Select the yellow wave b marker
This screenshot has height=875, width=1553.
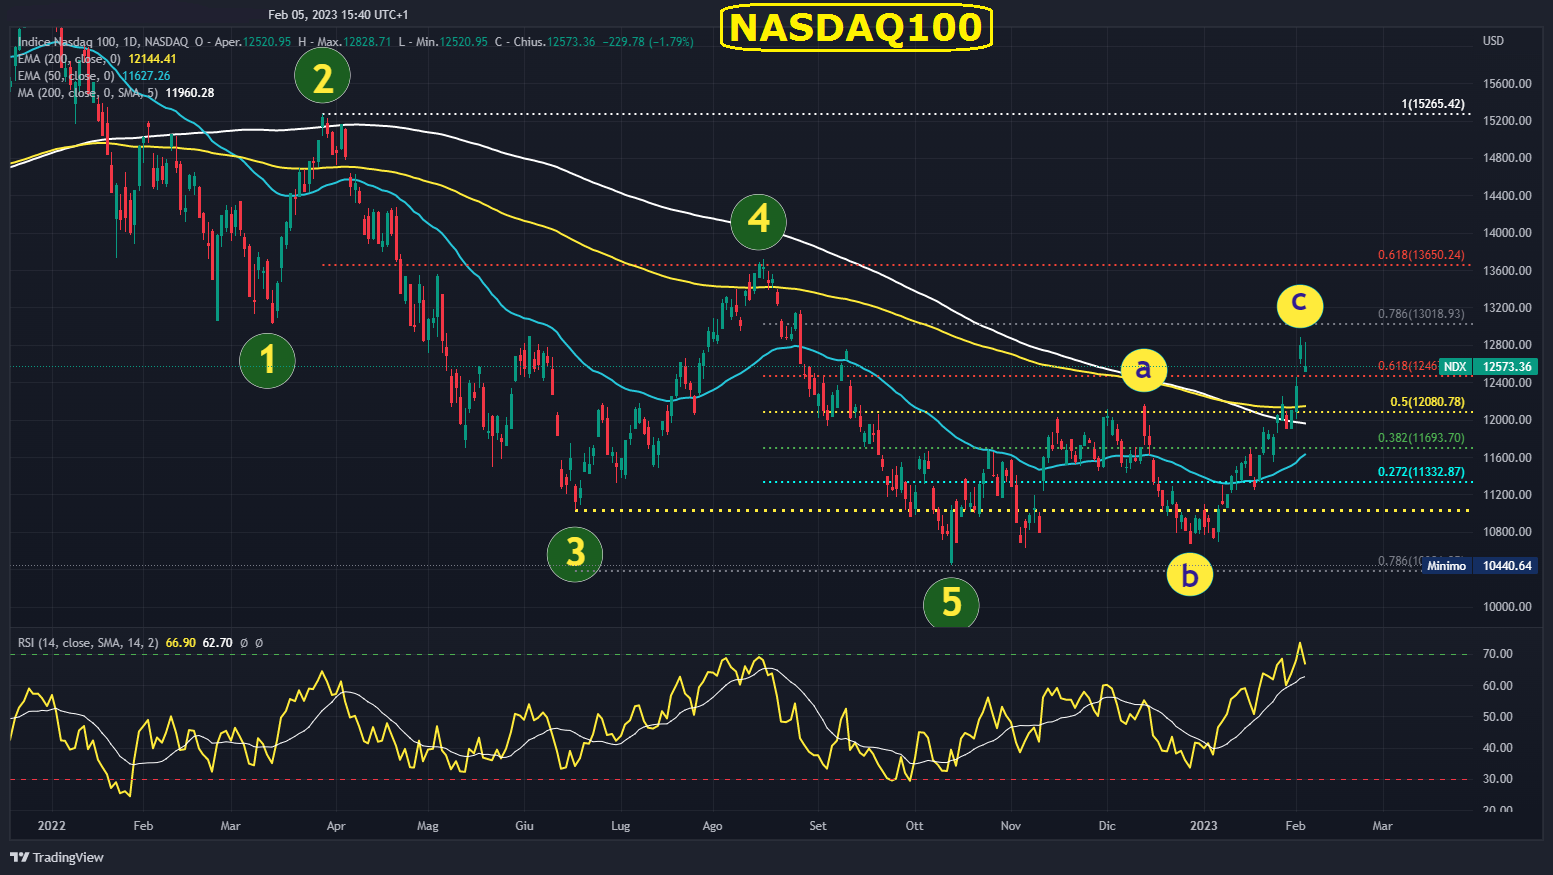pyautogui.click(x=1190, y=576)
